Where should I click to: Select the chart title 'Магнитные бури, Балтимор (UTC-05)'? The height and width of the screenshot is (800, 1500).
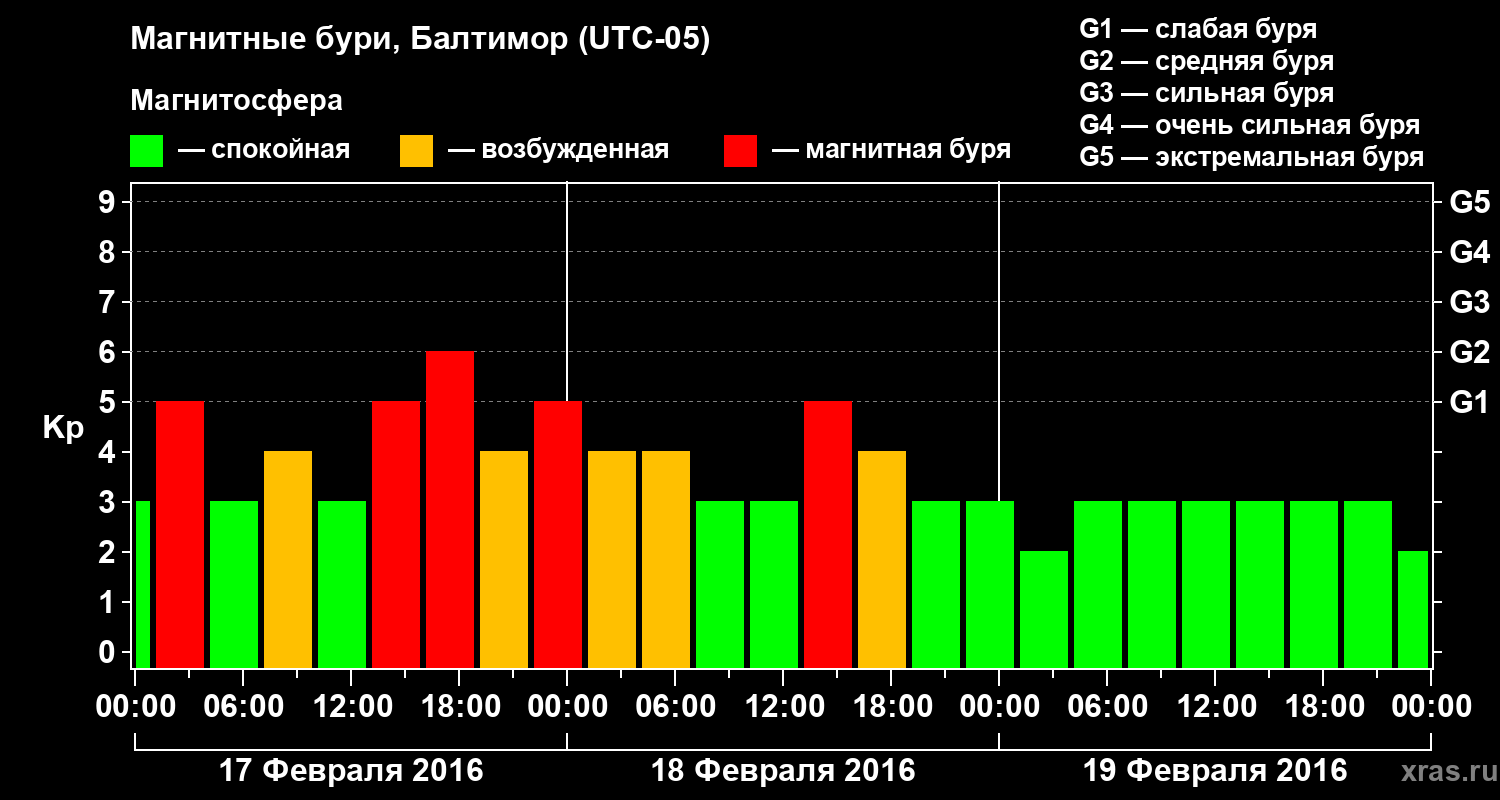(420, 40)
